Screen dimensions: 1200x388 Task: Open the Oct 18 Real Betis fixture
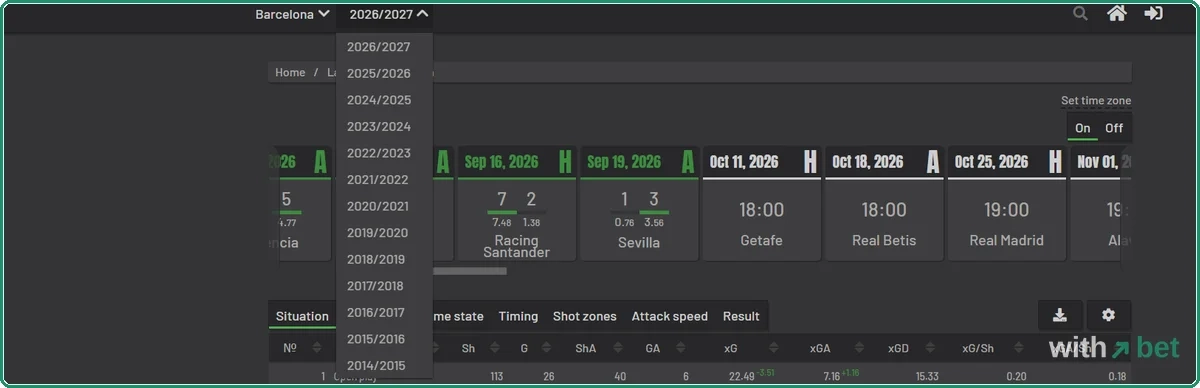884,204
